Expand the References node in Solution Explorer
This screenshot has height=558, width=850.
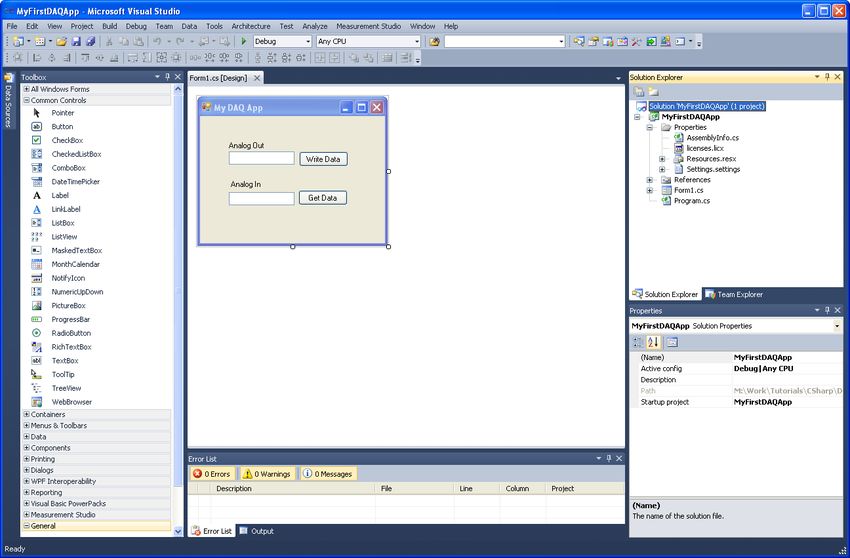click(649, 180)
